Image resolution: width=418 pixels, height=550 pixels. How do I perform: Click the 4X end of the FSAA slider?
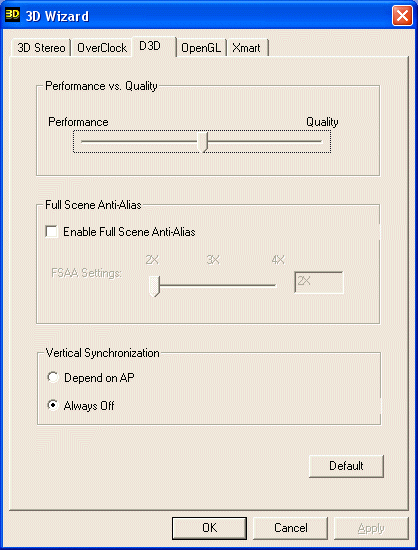click(x=275, y=285)
